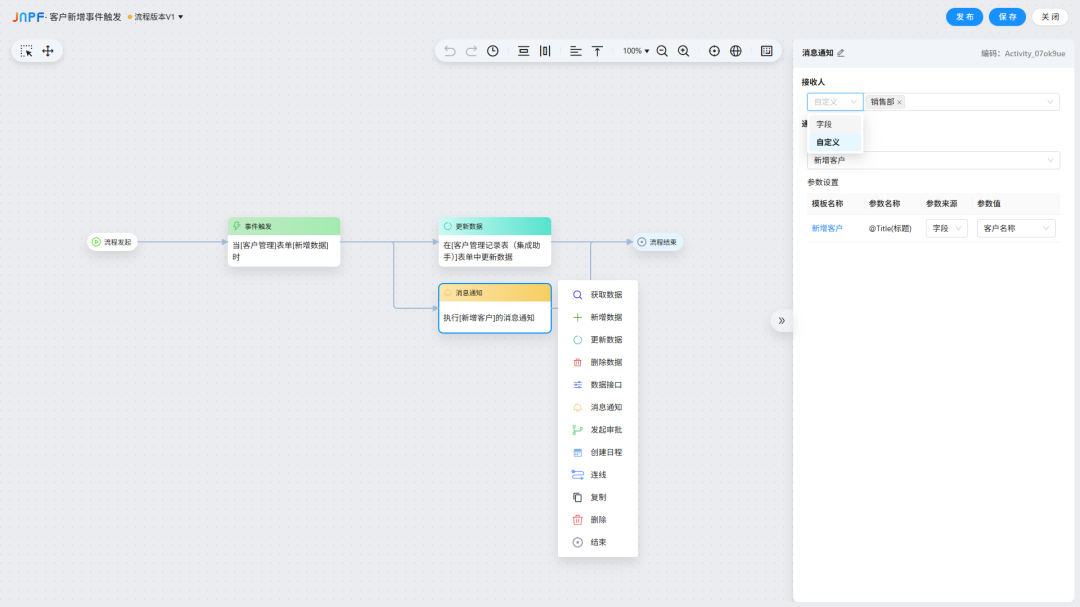
Task: Zoom in the canvas
Action: pyautogui.click(x=683, y=51)
